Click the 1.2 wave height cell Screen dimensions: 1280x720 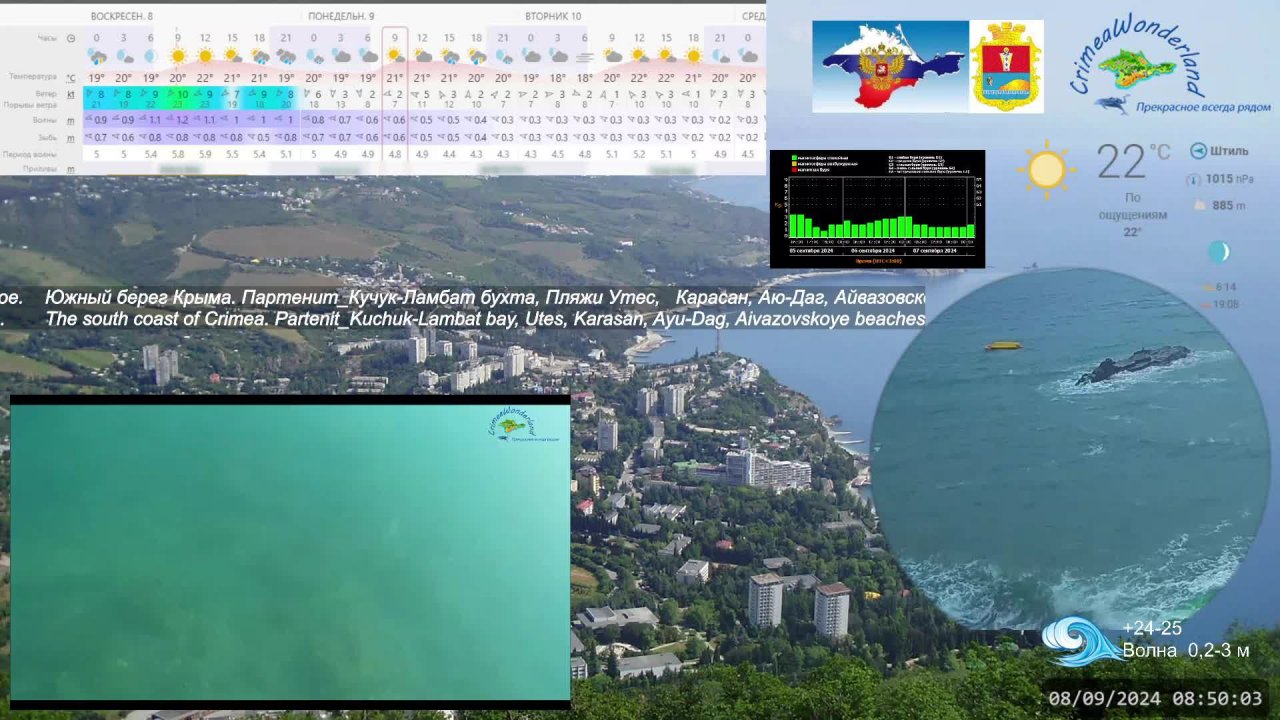tap(181, 120)
